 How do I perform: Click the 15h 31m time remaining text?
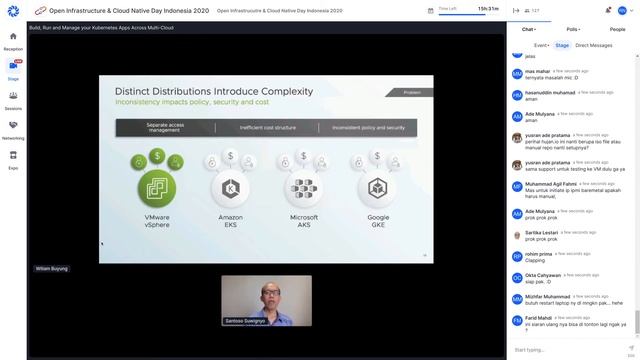488,9
